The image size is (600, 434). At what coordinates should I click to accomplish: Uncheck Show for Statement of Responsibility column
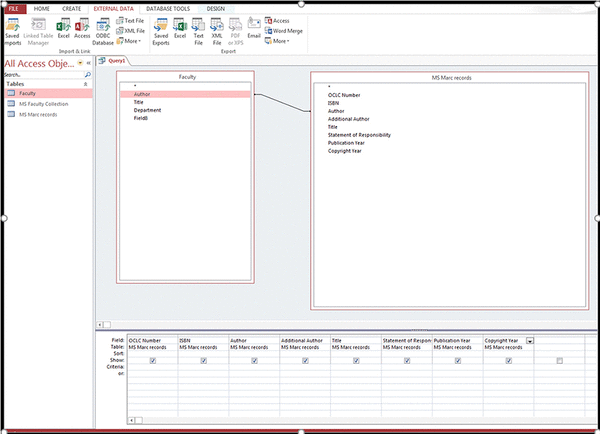tap(407, 361)
